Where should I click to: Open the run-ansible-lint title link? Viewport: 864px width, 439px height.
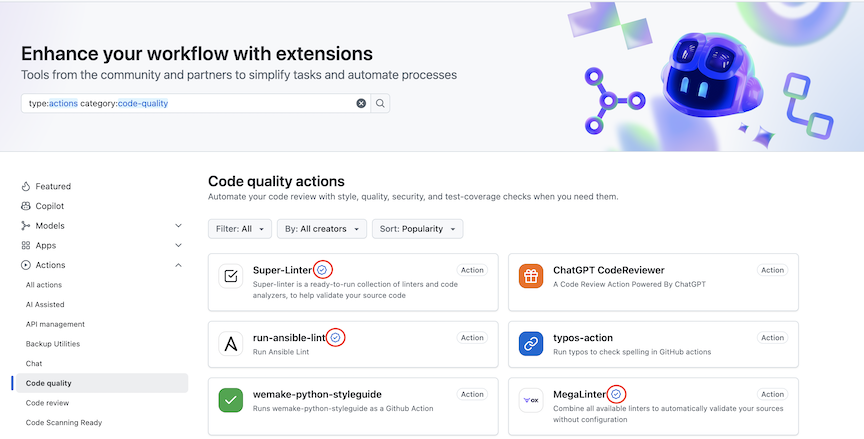click(x=289, y=338)
